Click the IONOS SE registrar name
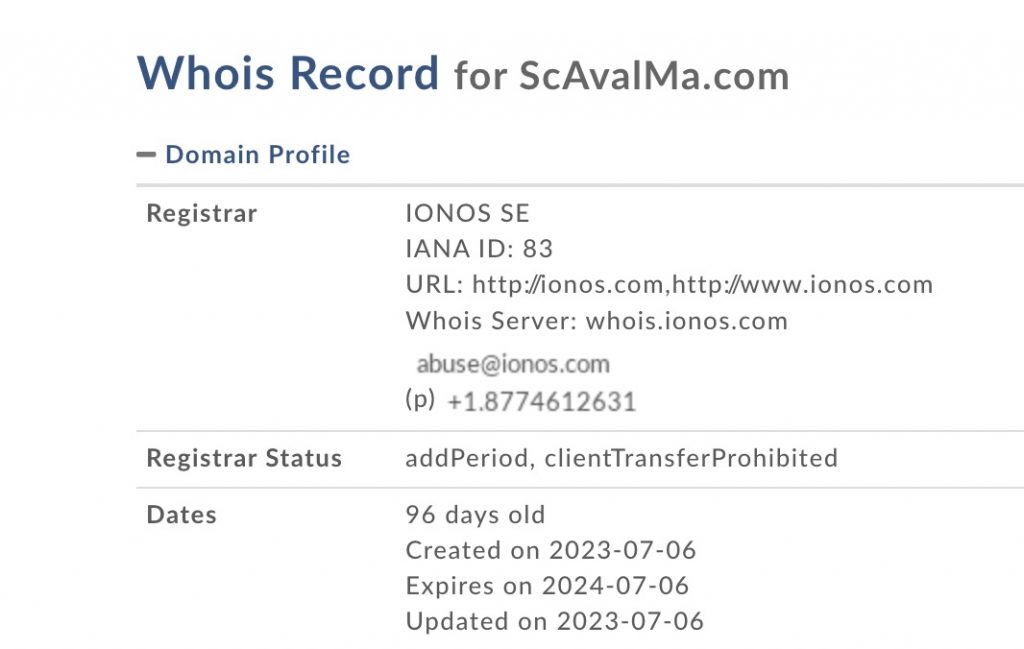 (x=468, y=214)
